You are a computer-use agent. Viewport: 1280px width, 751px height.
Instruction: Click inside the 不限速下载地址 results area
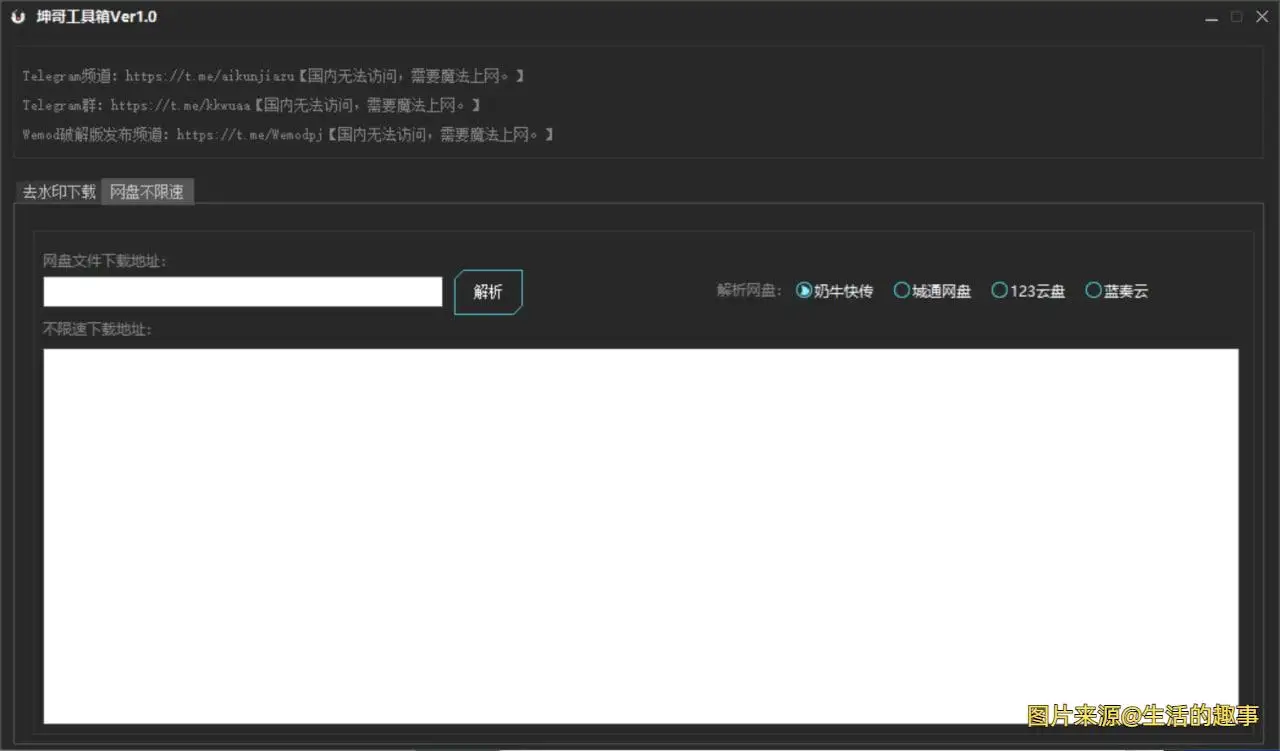tap(640, 535)
